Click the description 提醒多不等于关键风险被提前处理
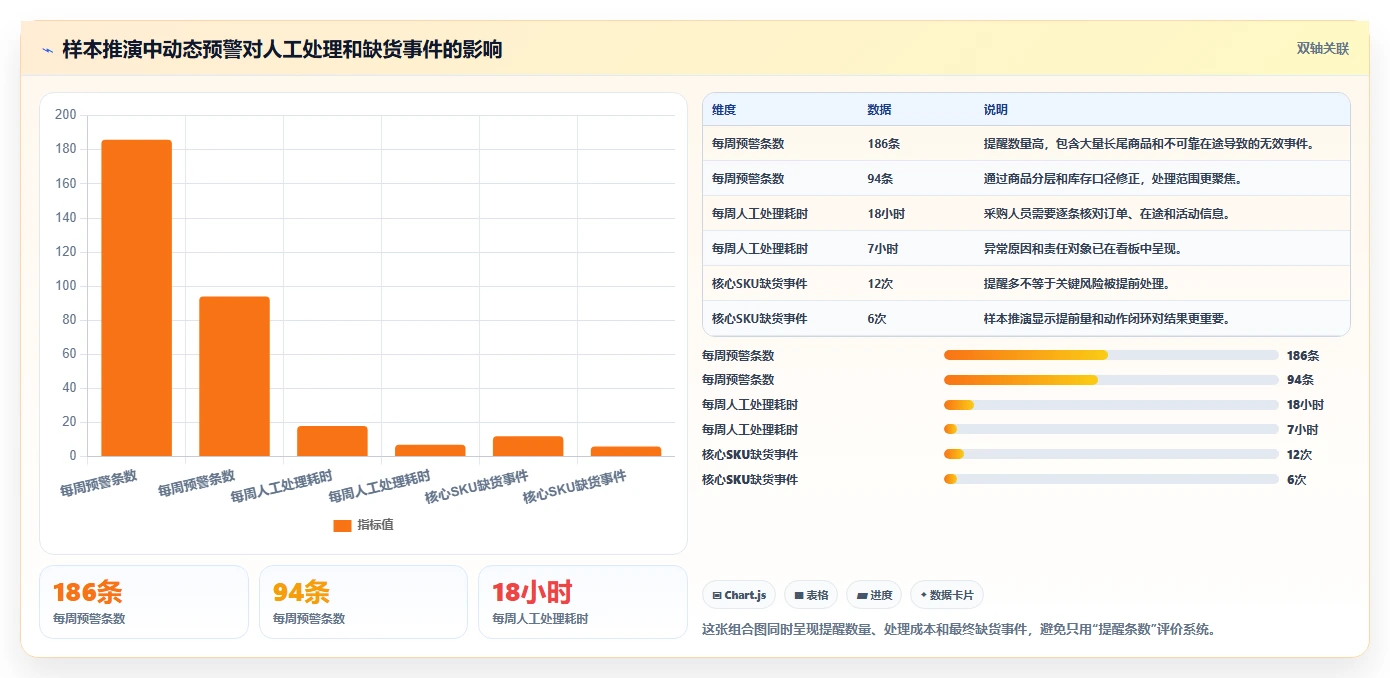The image size is (1390, 678). pos(1077,284)
